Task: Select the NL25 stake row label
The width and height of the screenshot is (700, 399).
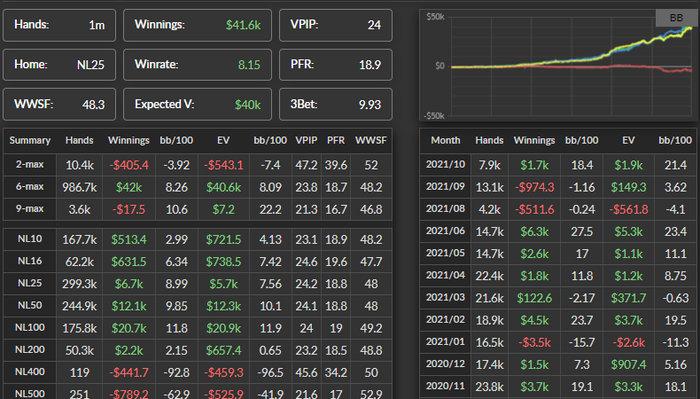Action: pos(30,283)
